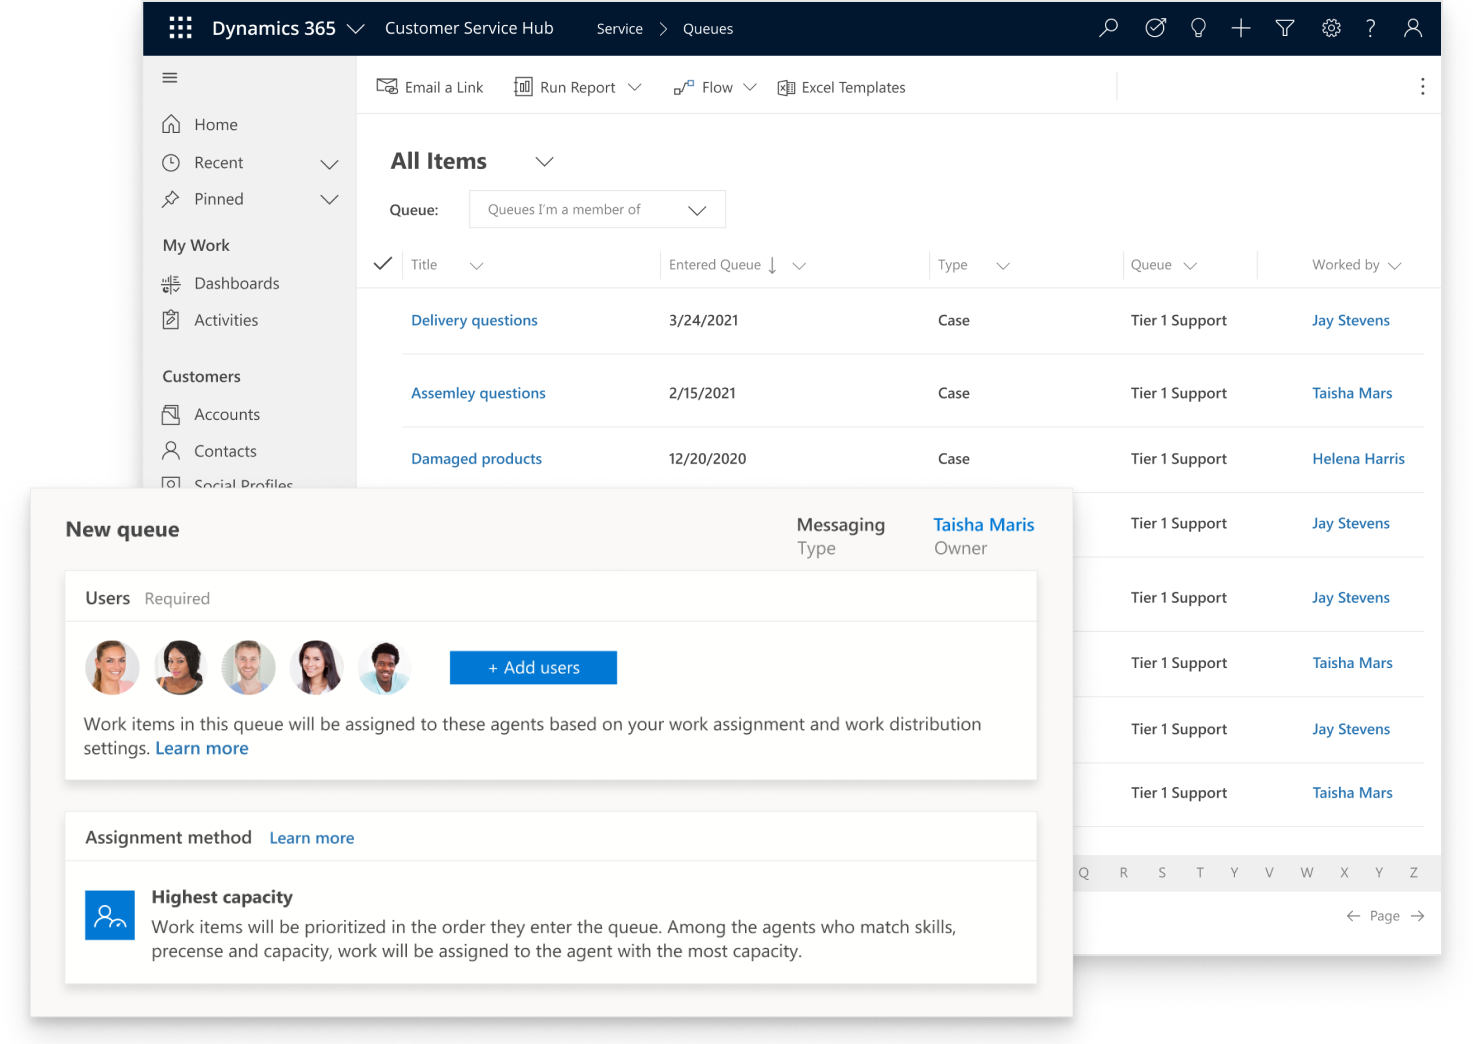Click the search magnifier icon

pyautogui.click(x=1108, y=28)
